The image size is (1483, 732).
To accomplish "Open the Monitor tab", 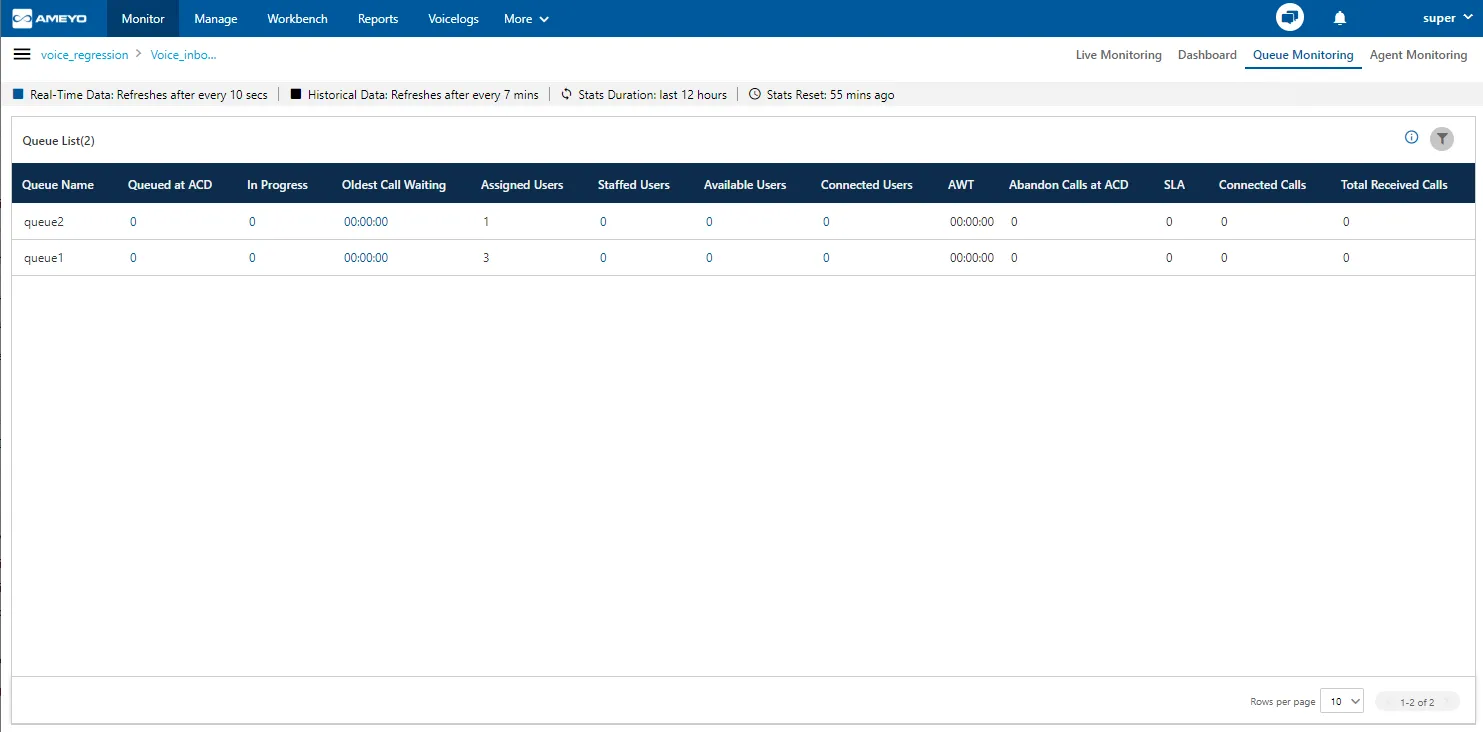I will (x=143, y=18).
